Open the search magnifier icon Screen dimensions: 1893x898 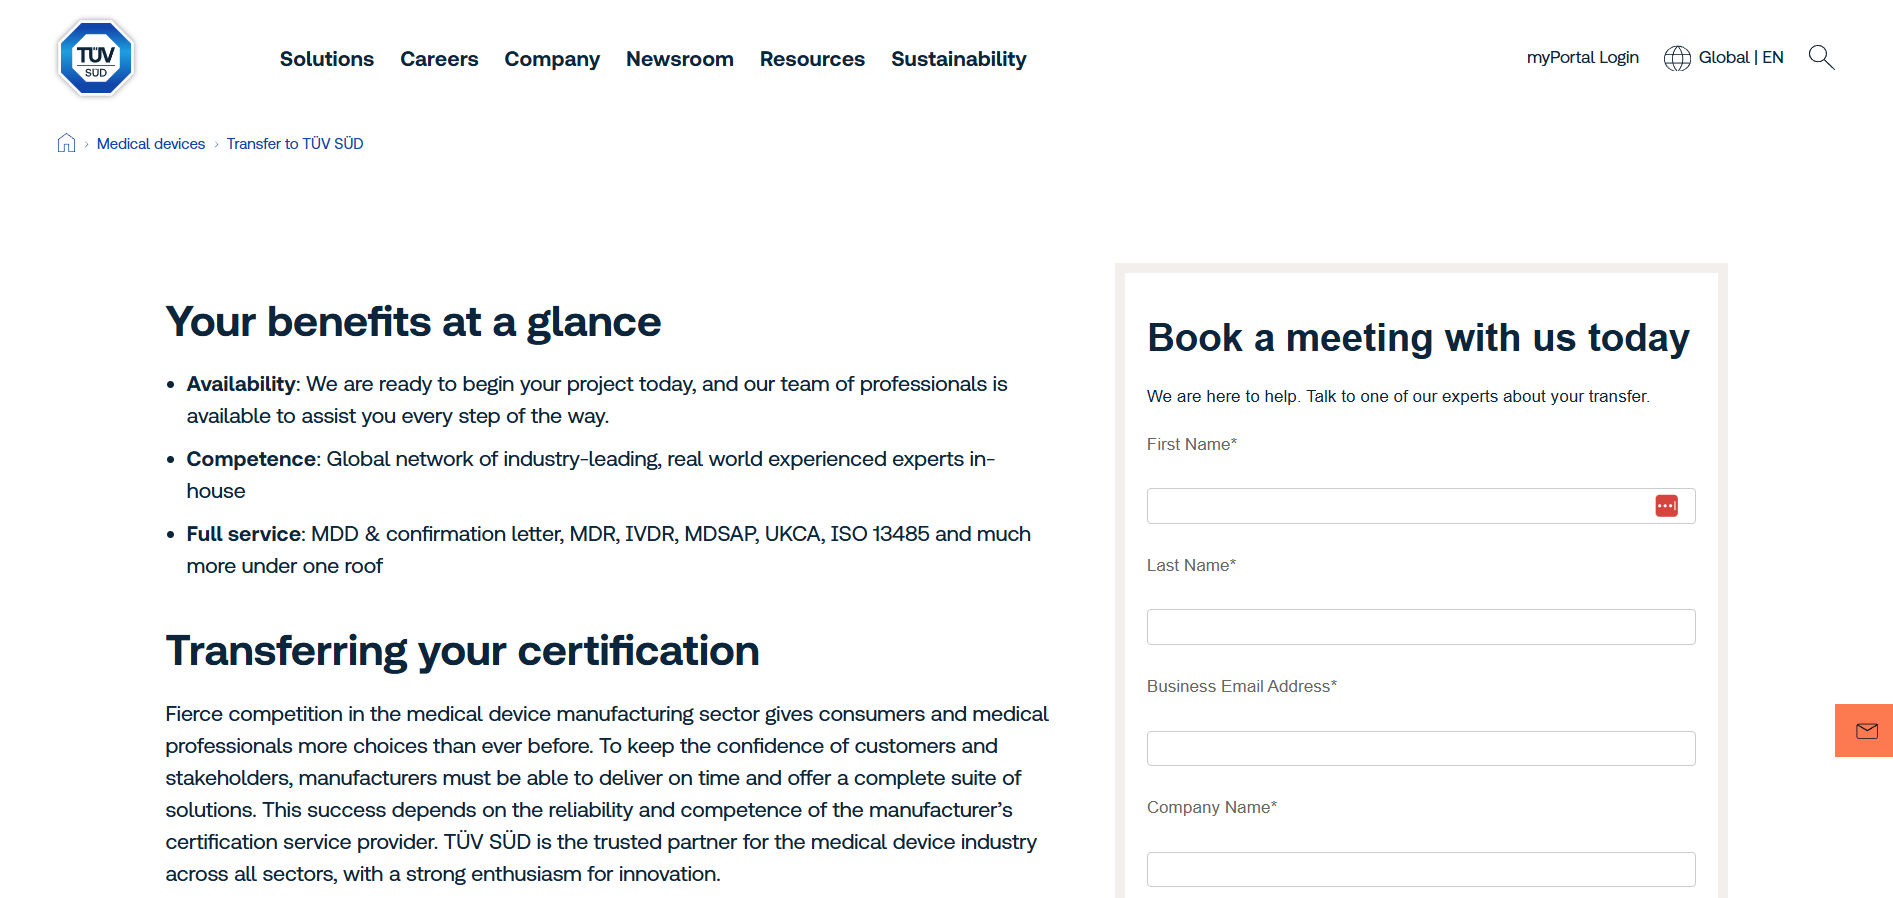click(1821, 57)
